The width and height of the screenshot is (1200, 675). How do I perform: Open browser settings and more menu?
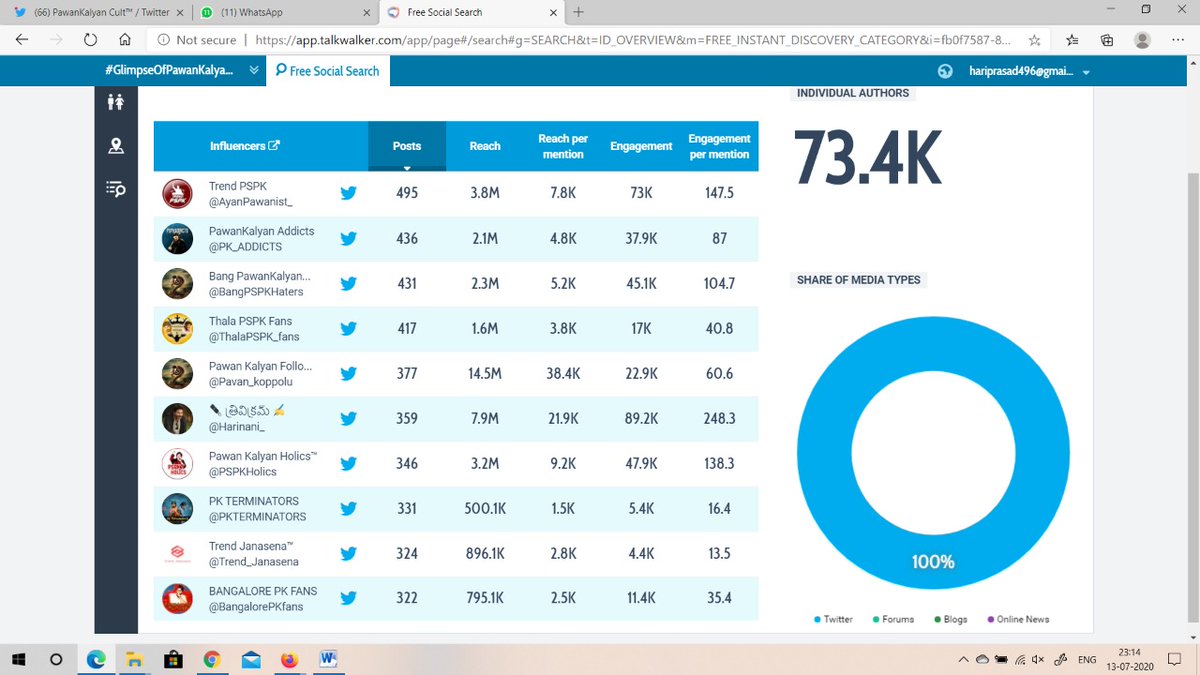[x=1178, y=40]
